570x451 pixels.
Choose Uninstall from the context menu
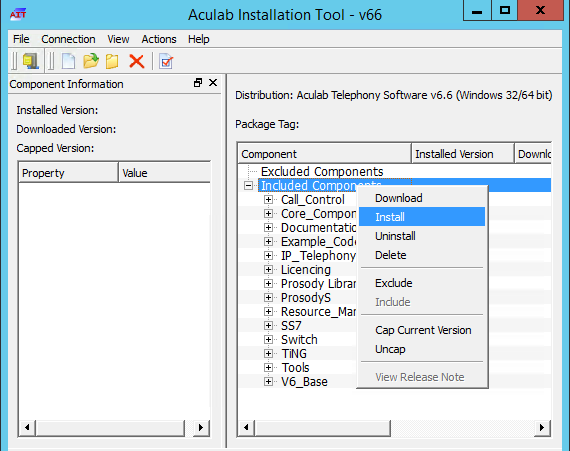click(422, 236)
